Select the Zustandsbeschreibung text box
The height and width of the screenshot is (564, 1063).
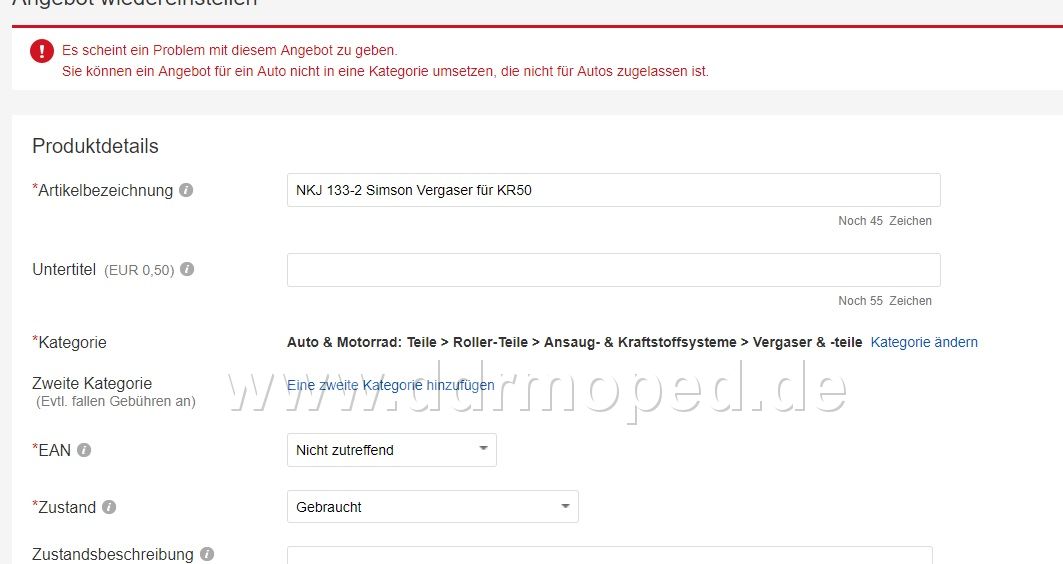pyautogui.click(x=609, y=555)
